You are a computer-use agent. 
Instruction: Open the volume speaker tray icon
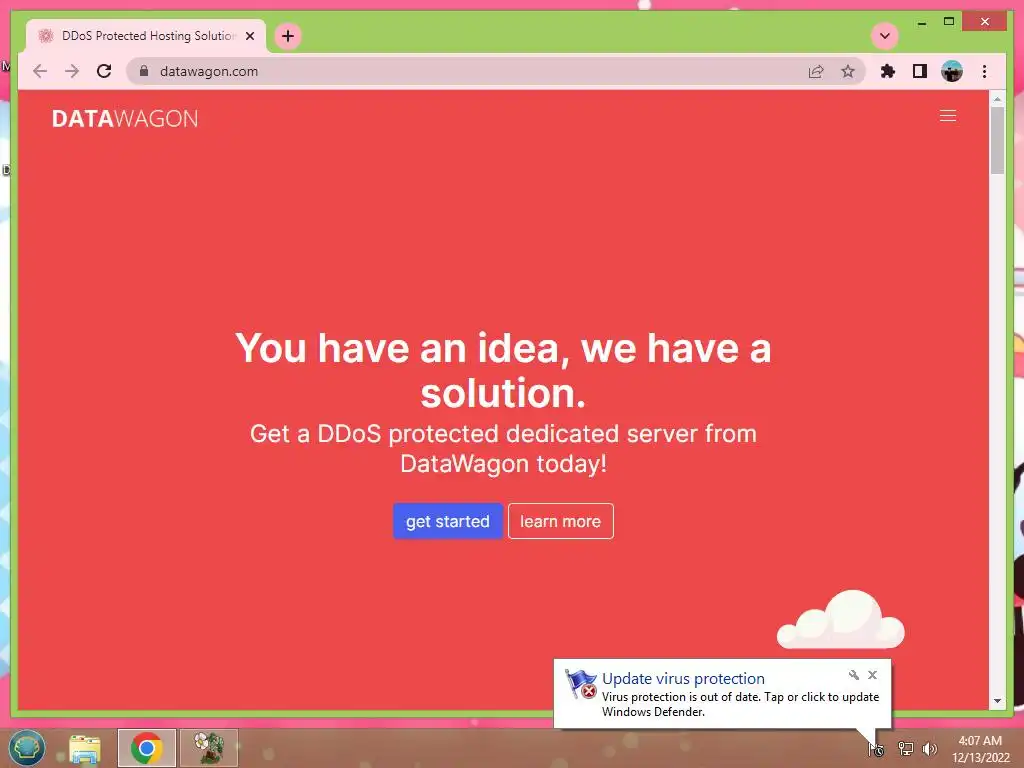[x=930, y=749]
